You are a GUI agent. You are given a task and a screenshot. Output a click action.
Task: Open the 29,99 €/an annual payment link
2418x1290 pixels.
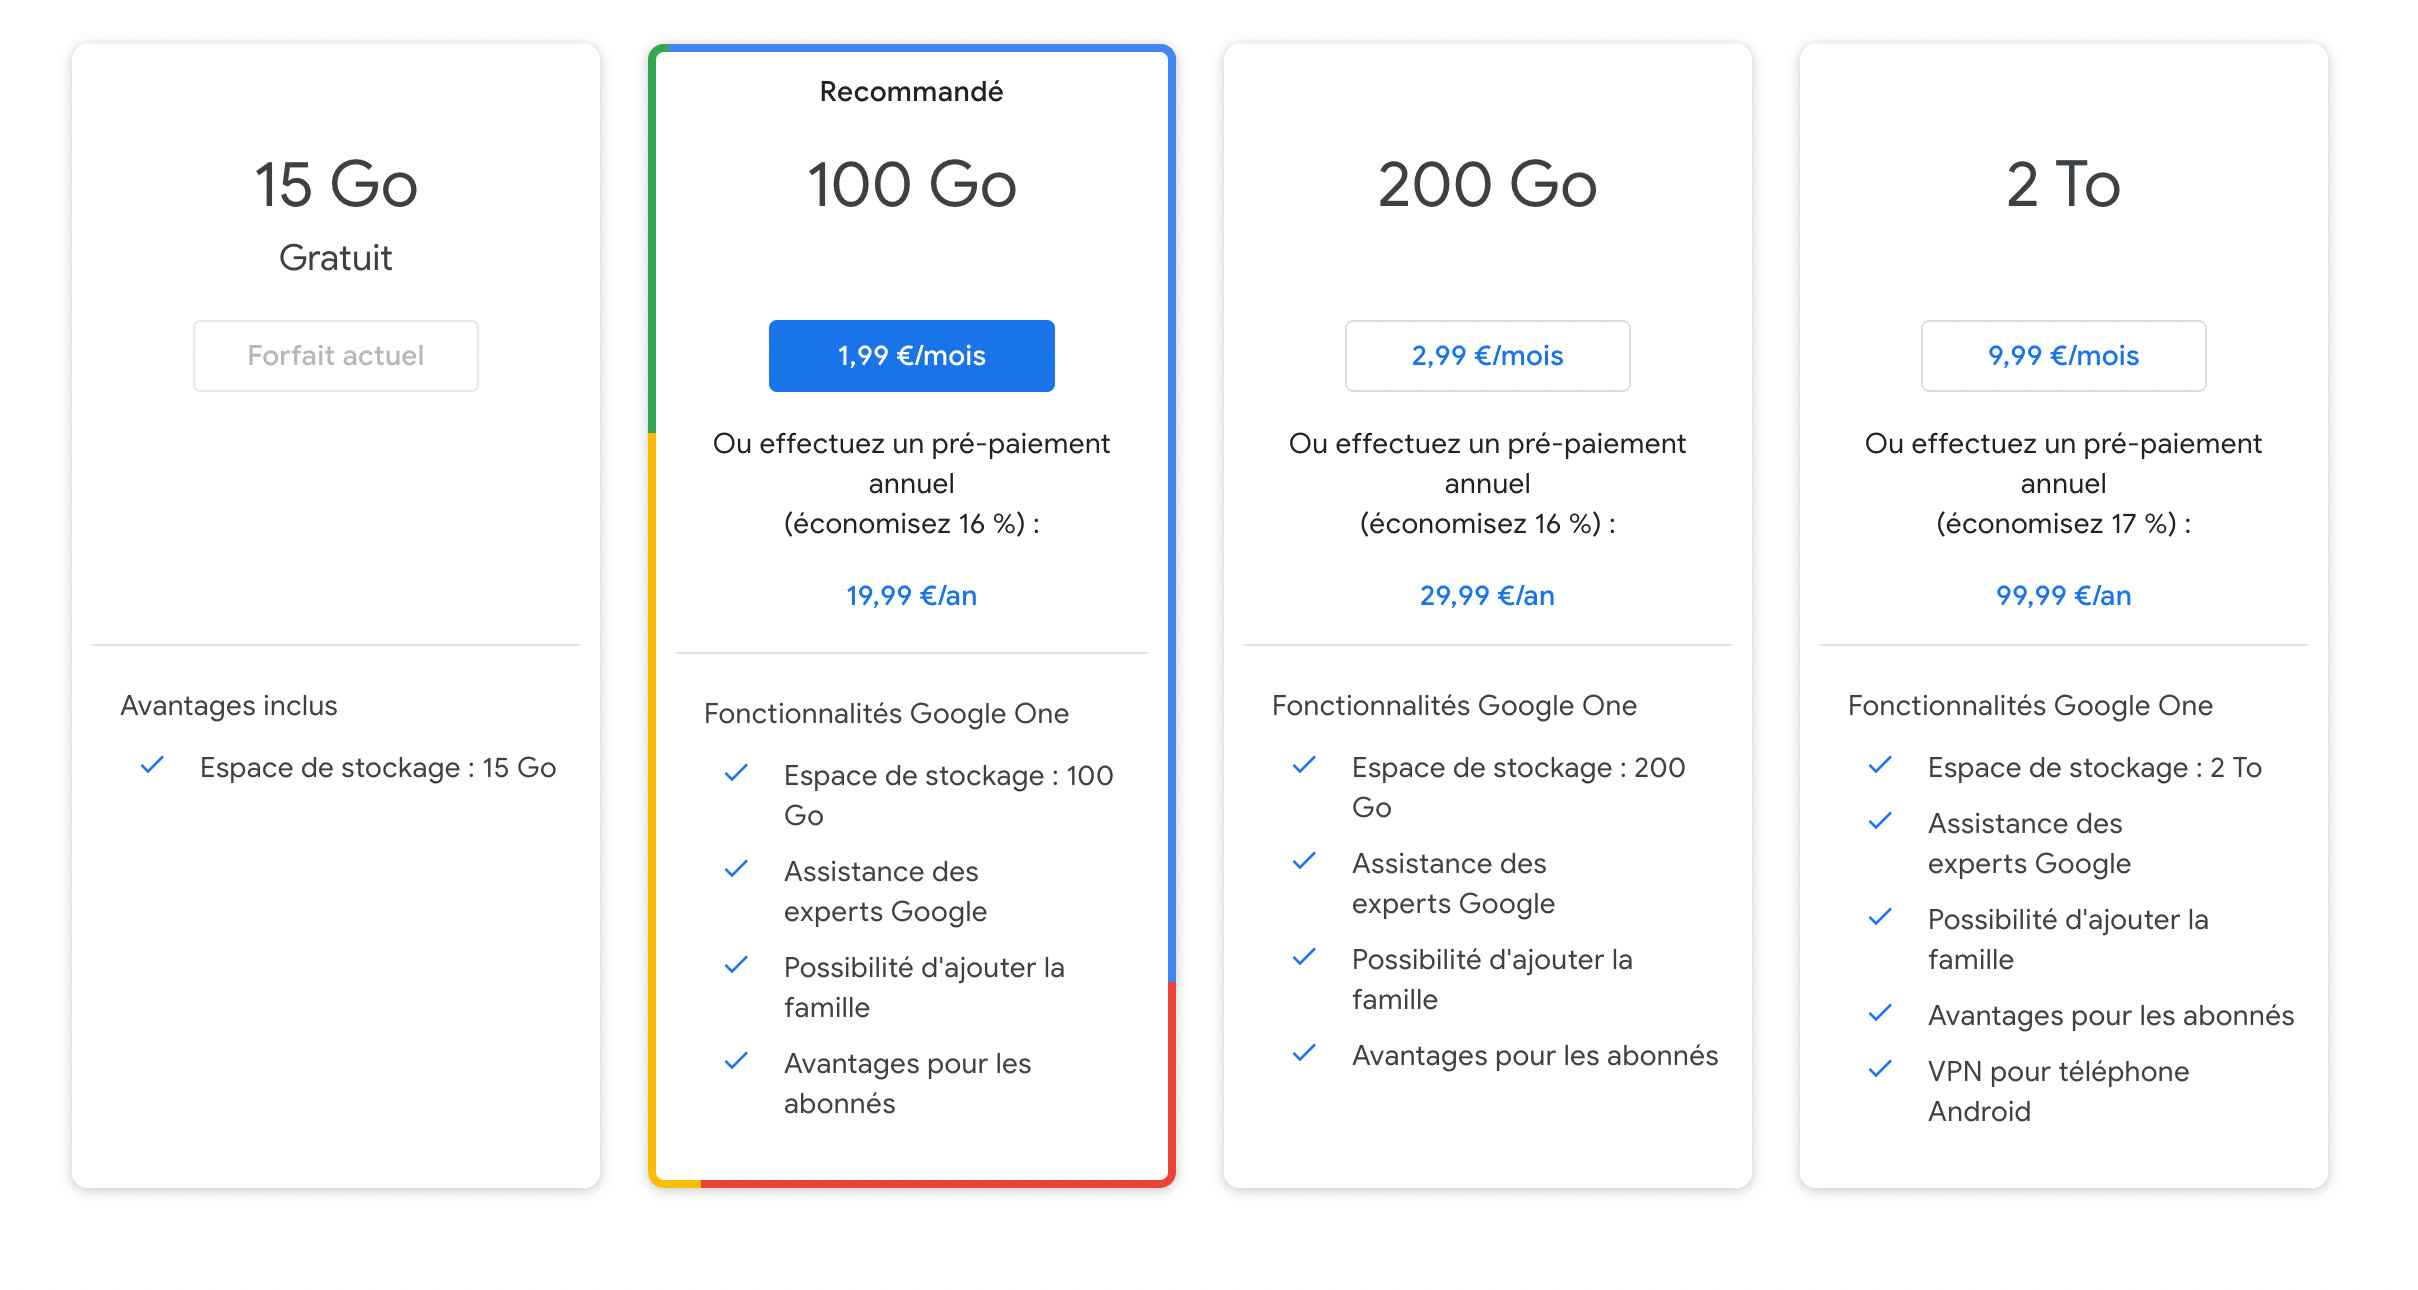(1487, 596)
